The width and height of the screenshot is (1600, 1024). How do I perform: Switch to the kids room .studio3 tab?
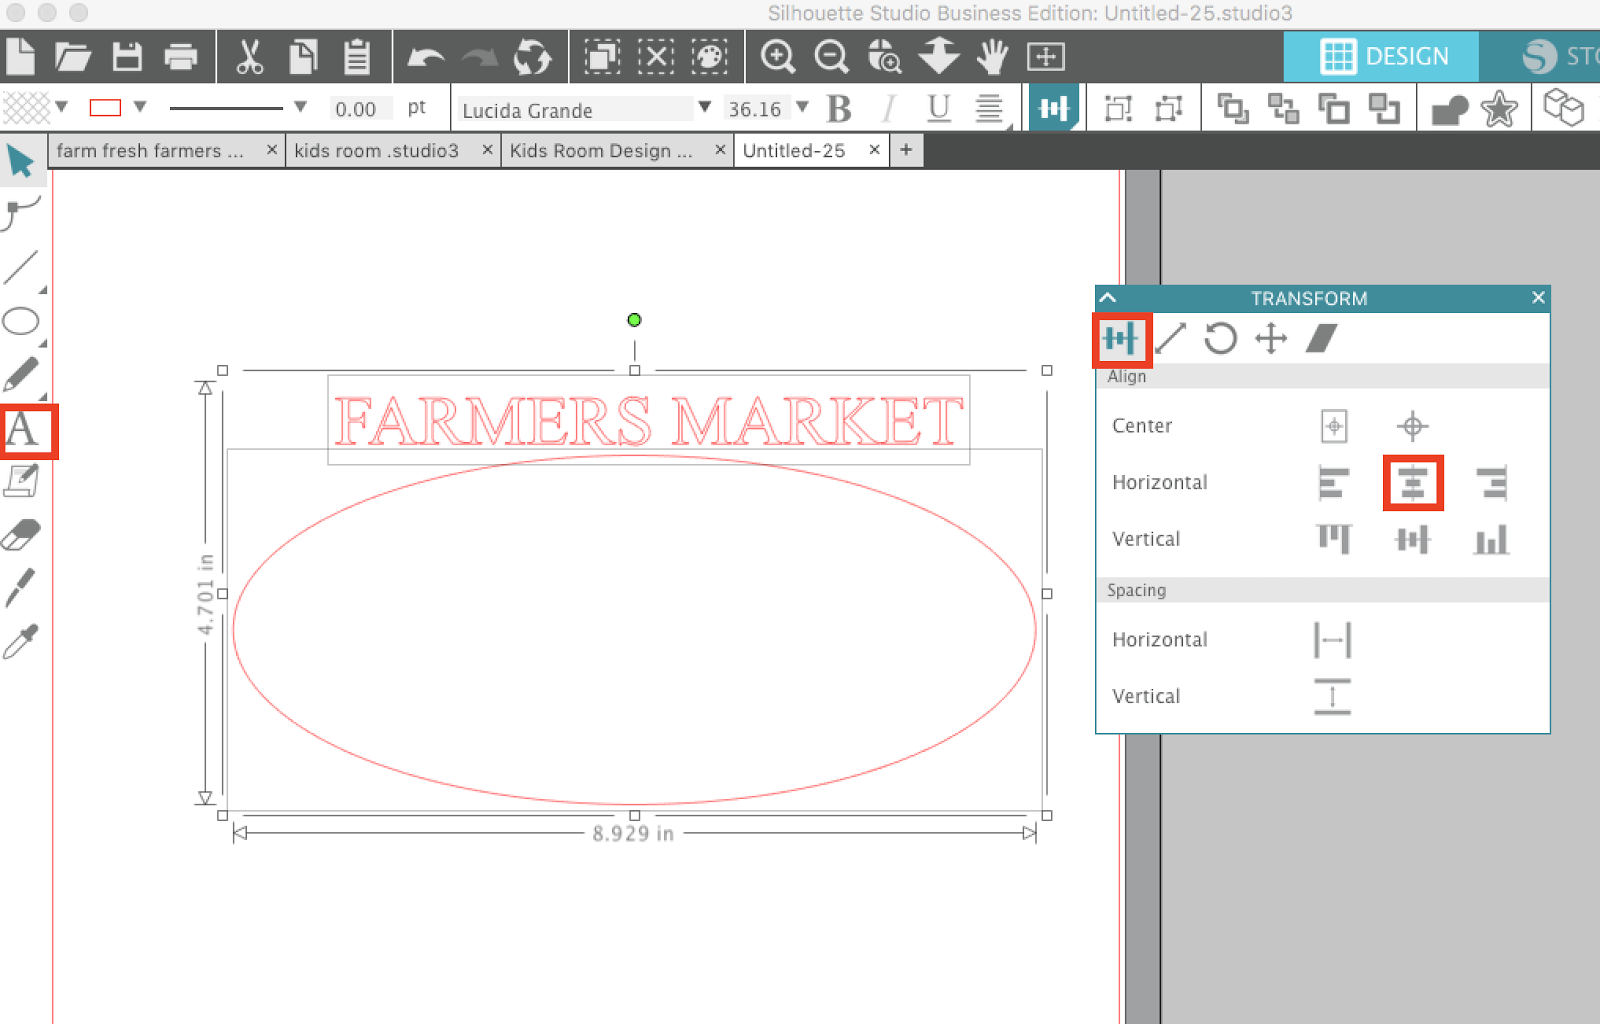click(x=375, y=150)
